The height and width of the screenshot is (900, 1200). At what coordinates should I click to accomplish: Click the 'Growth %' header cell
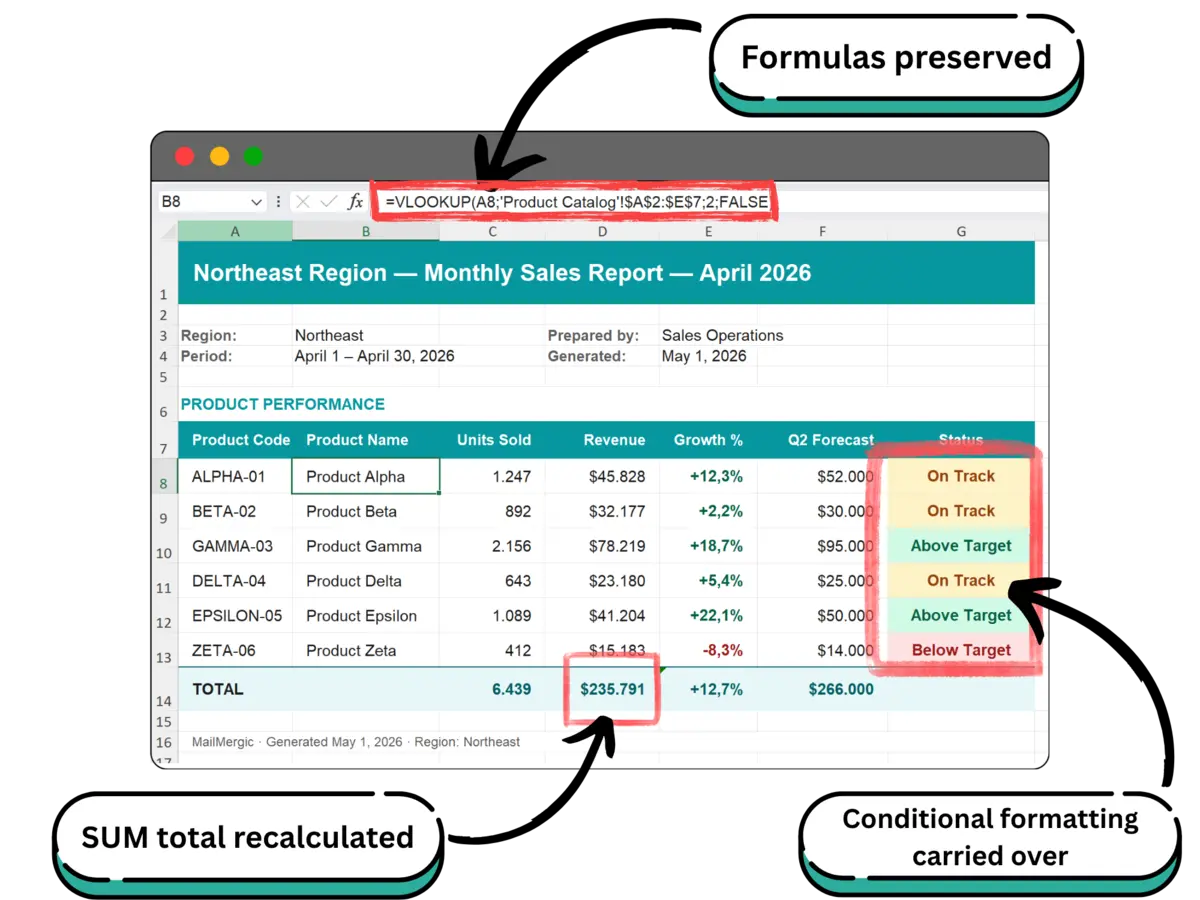(708, 440)
